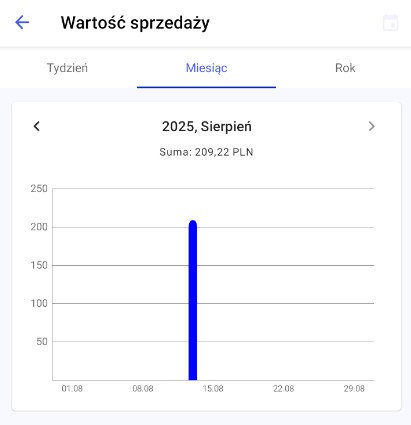Click the 50 gridline label
This screenshot has width=411, height=425.
coord(42,342)
